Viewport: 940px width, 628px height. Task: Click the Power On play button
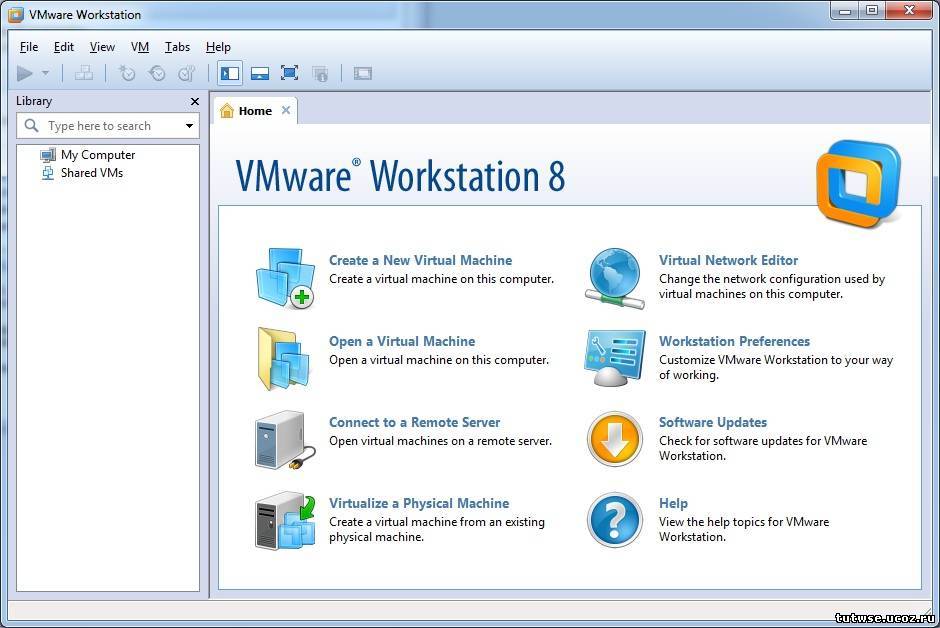pos(25,74)
